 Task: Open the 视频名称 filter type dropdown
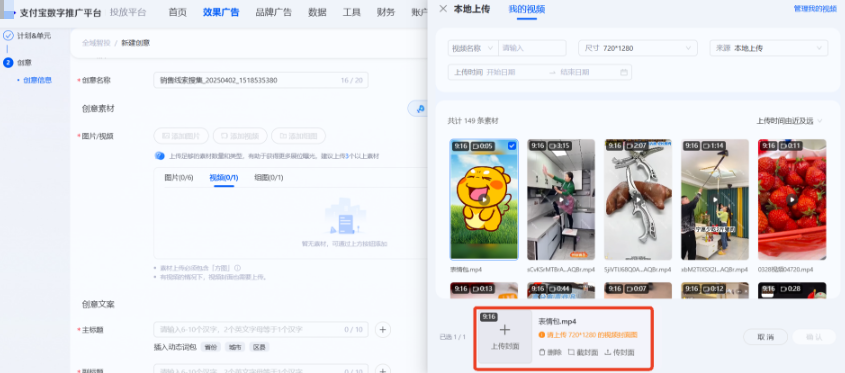point(473,48)
